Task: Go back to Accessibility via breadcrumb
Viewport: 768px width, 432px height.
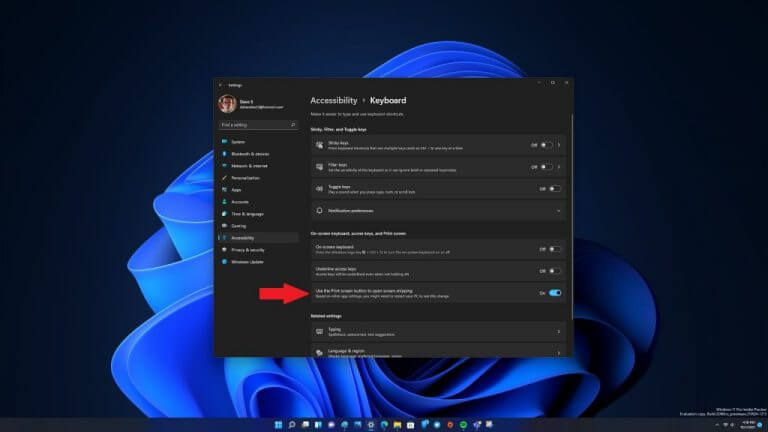Action: 334,100
